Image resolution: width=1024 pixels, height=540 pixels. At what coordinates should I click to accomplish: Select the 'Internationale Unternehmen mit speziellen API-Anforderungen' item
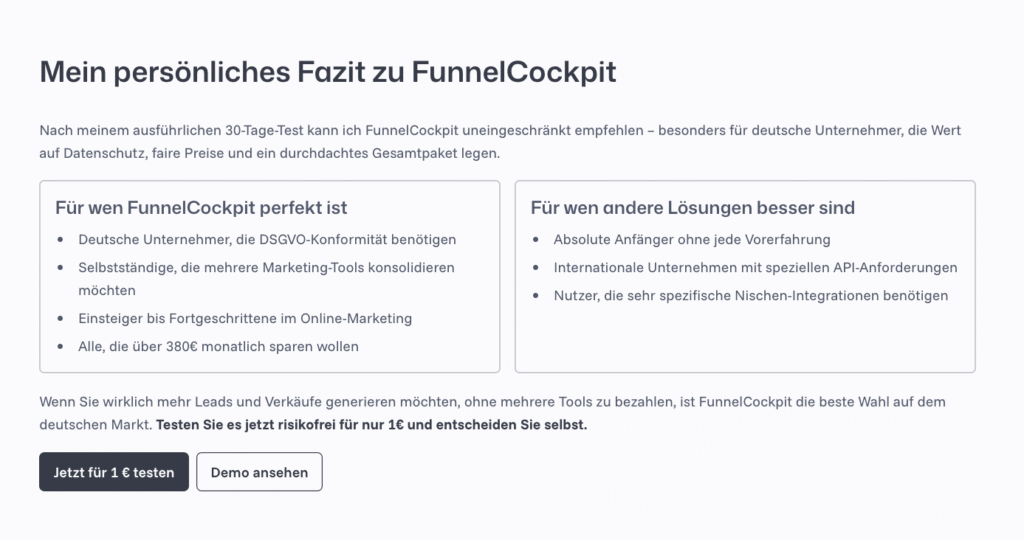click(755, 268)
